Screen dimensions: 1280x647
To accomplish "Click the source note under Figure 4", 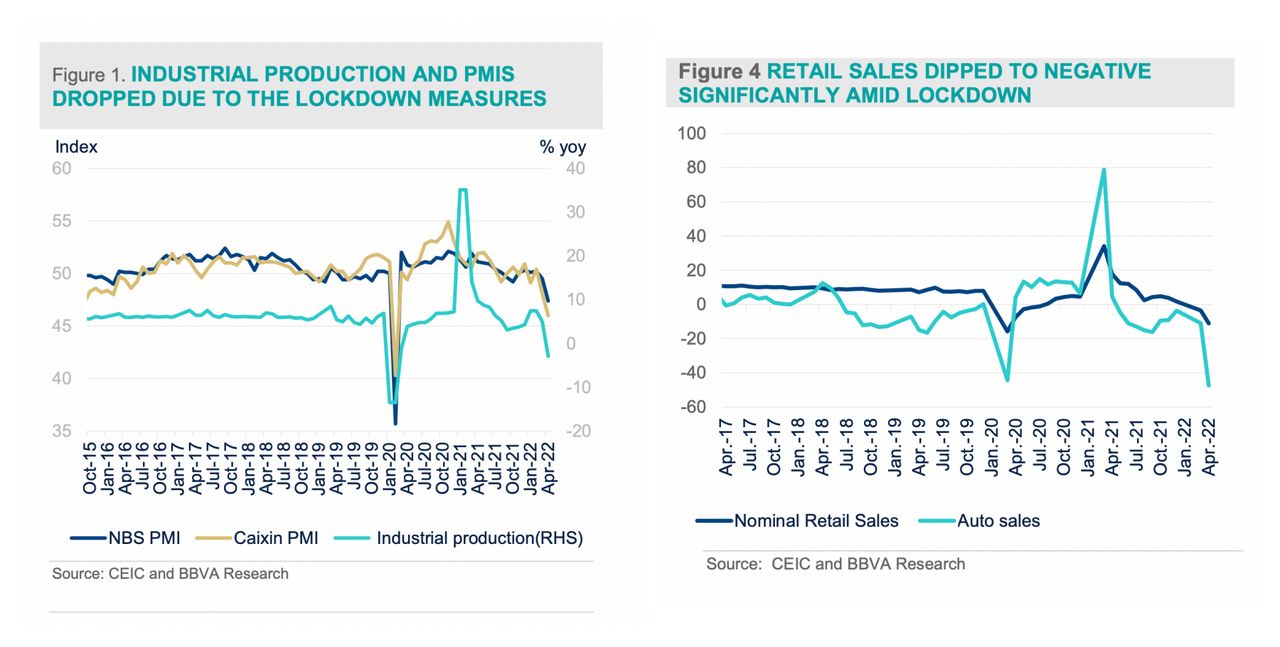I will pos(835,564).
